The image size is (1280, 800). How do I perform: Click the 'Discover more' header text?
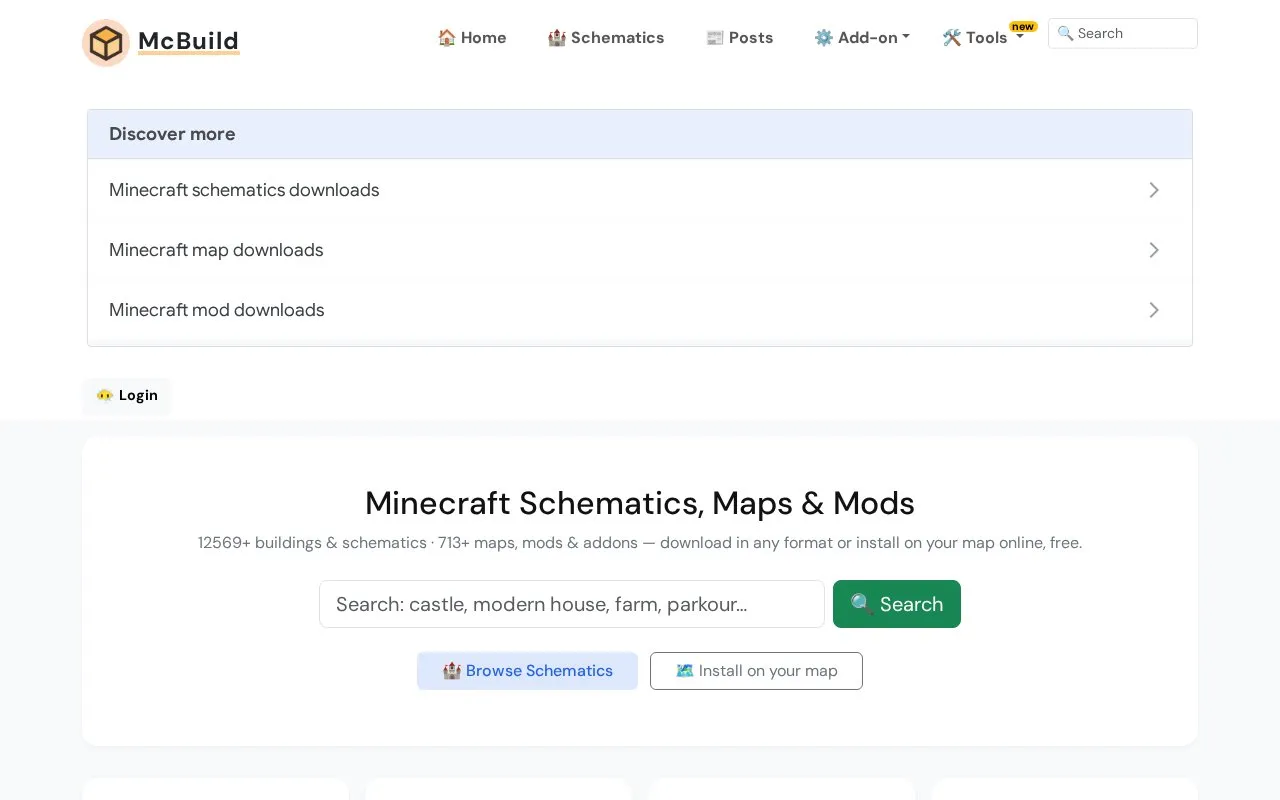[172, 134]
